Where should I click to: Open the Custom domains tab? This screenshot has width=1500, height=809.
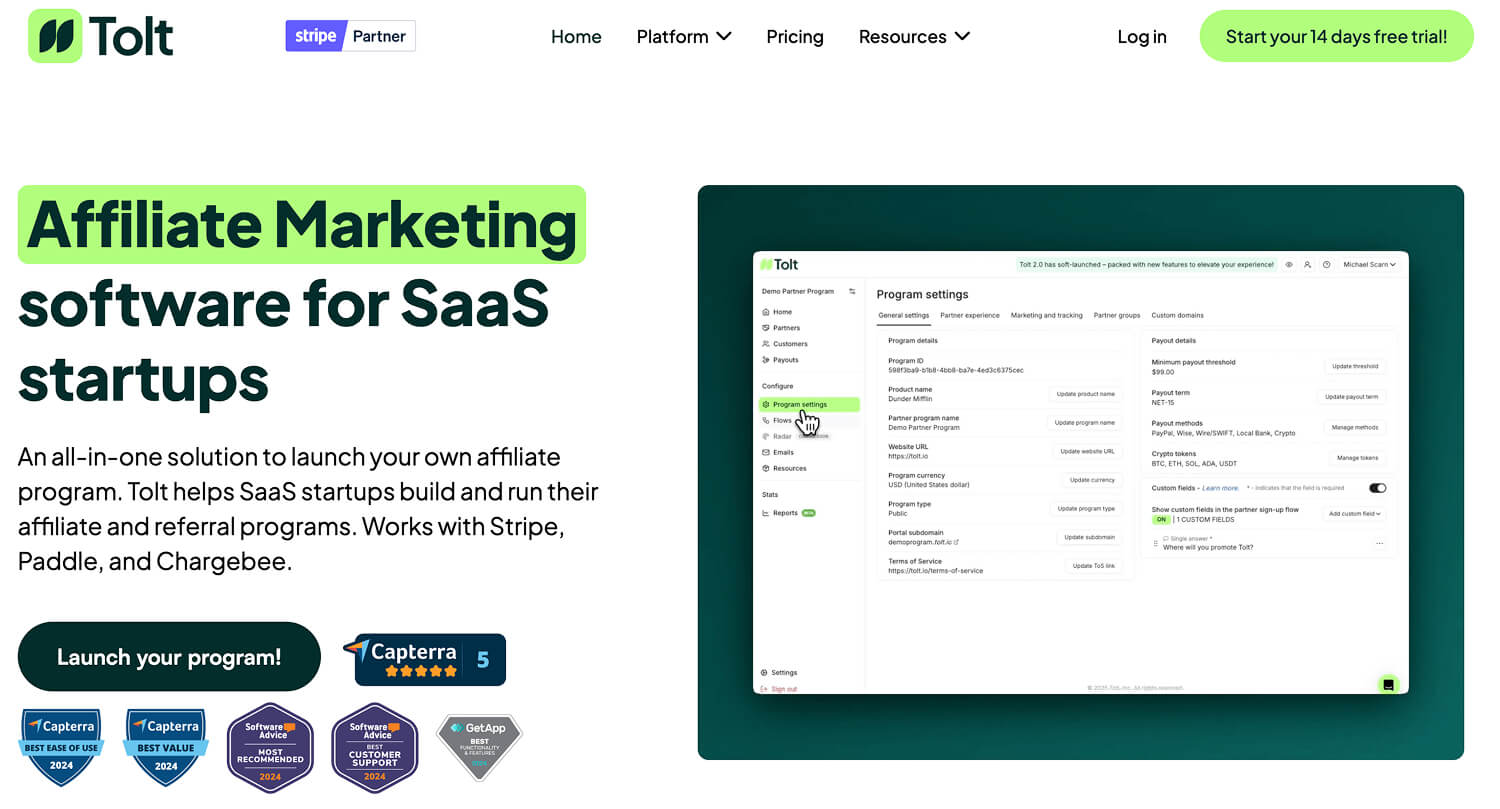pos(1177,315)
